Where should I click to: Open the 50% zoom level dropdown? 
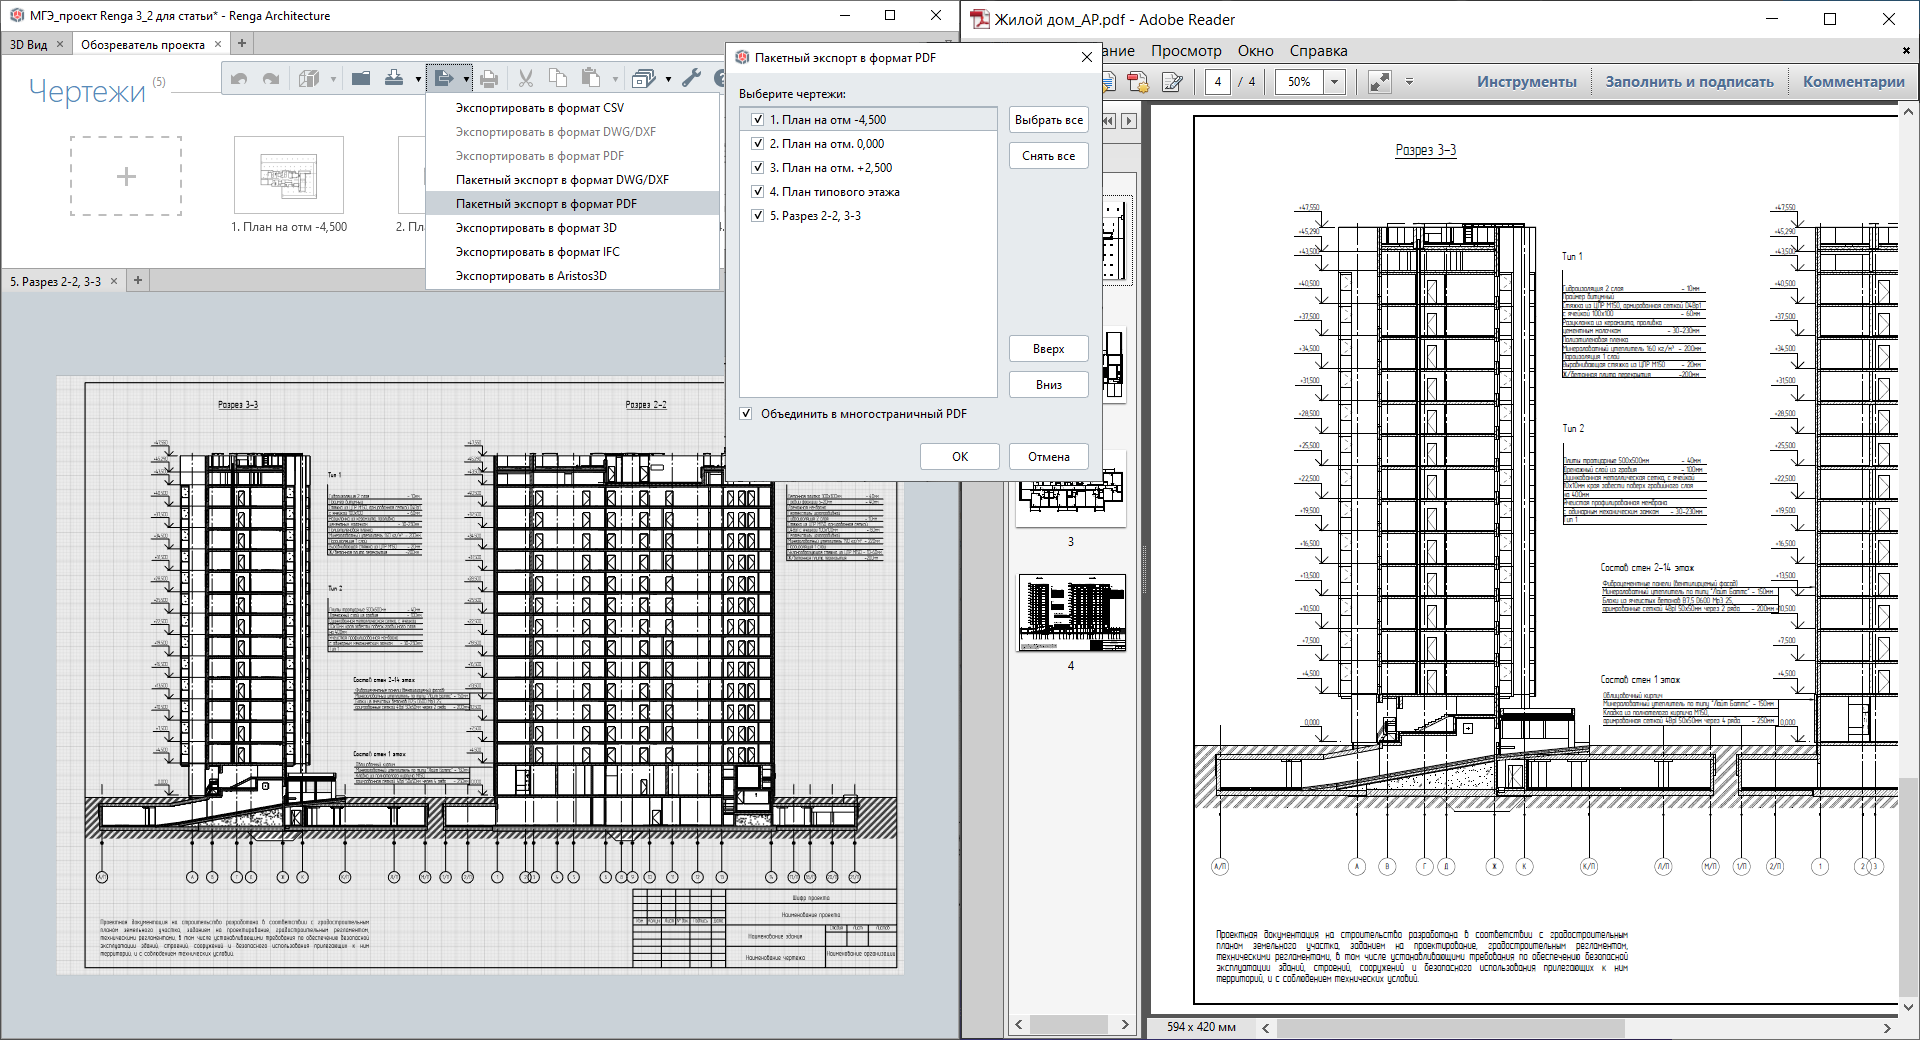[1334, 82]
